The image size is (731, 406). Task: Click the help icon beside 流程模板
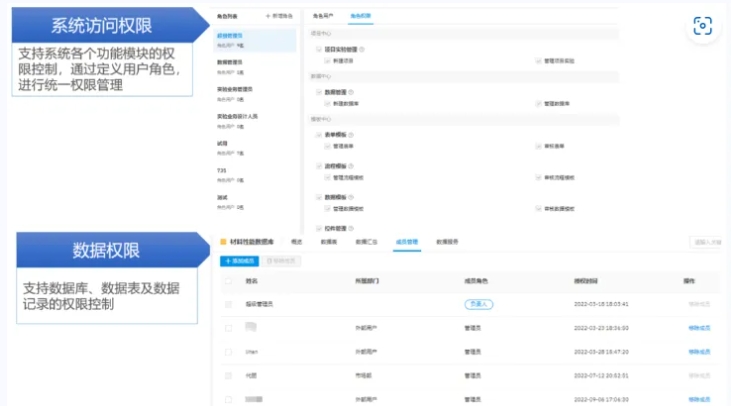[x=351, y=165]
